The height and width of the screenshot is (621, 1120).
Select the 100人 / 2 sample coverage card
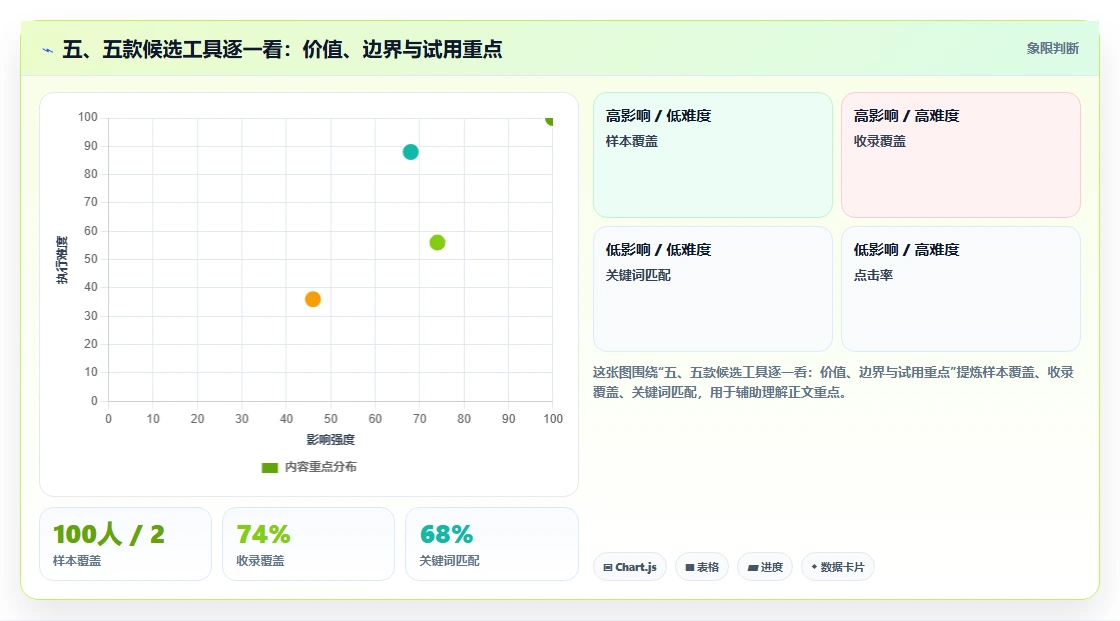tap(126, 544)
